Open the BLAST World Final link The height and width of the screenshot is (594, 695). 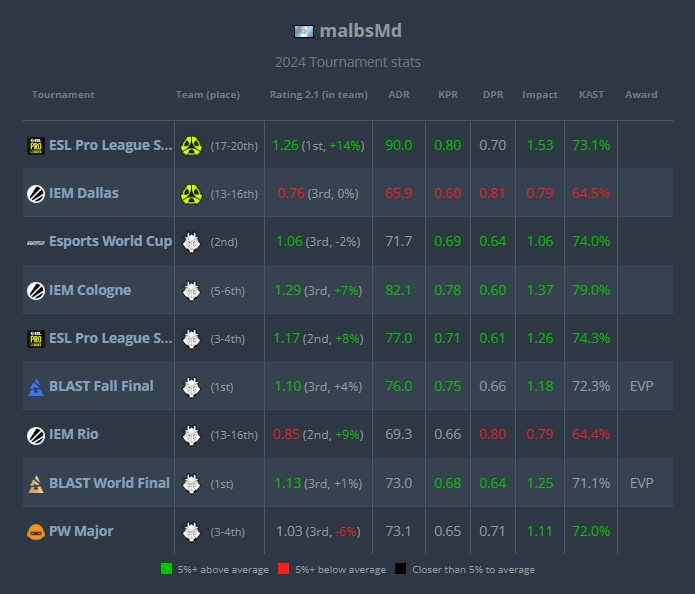(109, 483)
